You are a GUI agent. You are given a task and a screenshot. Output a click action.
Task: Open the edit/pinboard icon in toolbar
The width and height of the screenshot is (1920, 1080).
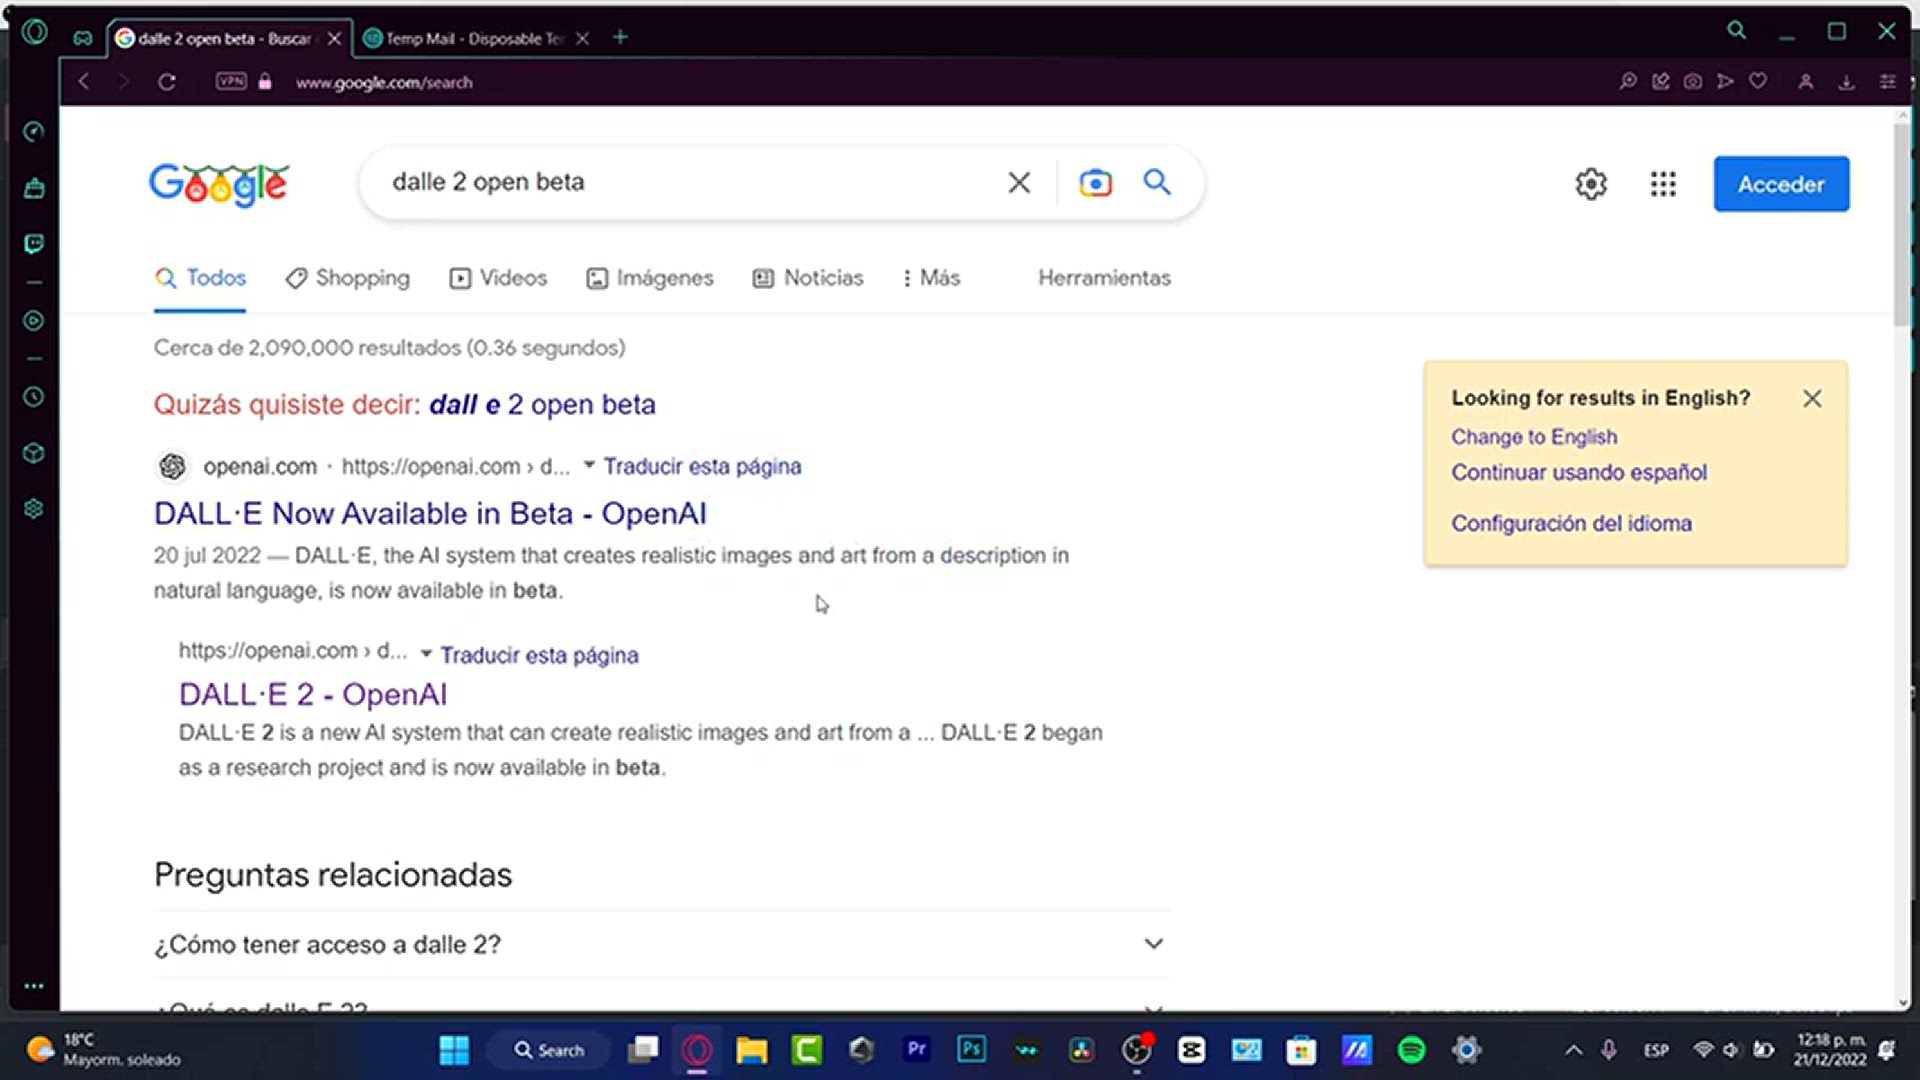(x=1661, y=81)
